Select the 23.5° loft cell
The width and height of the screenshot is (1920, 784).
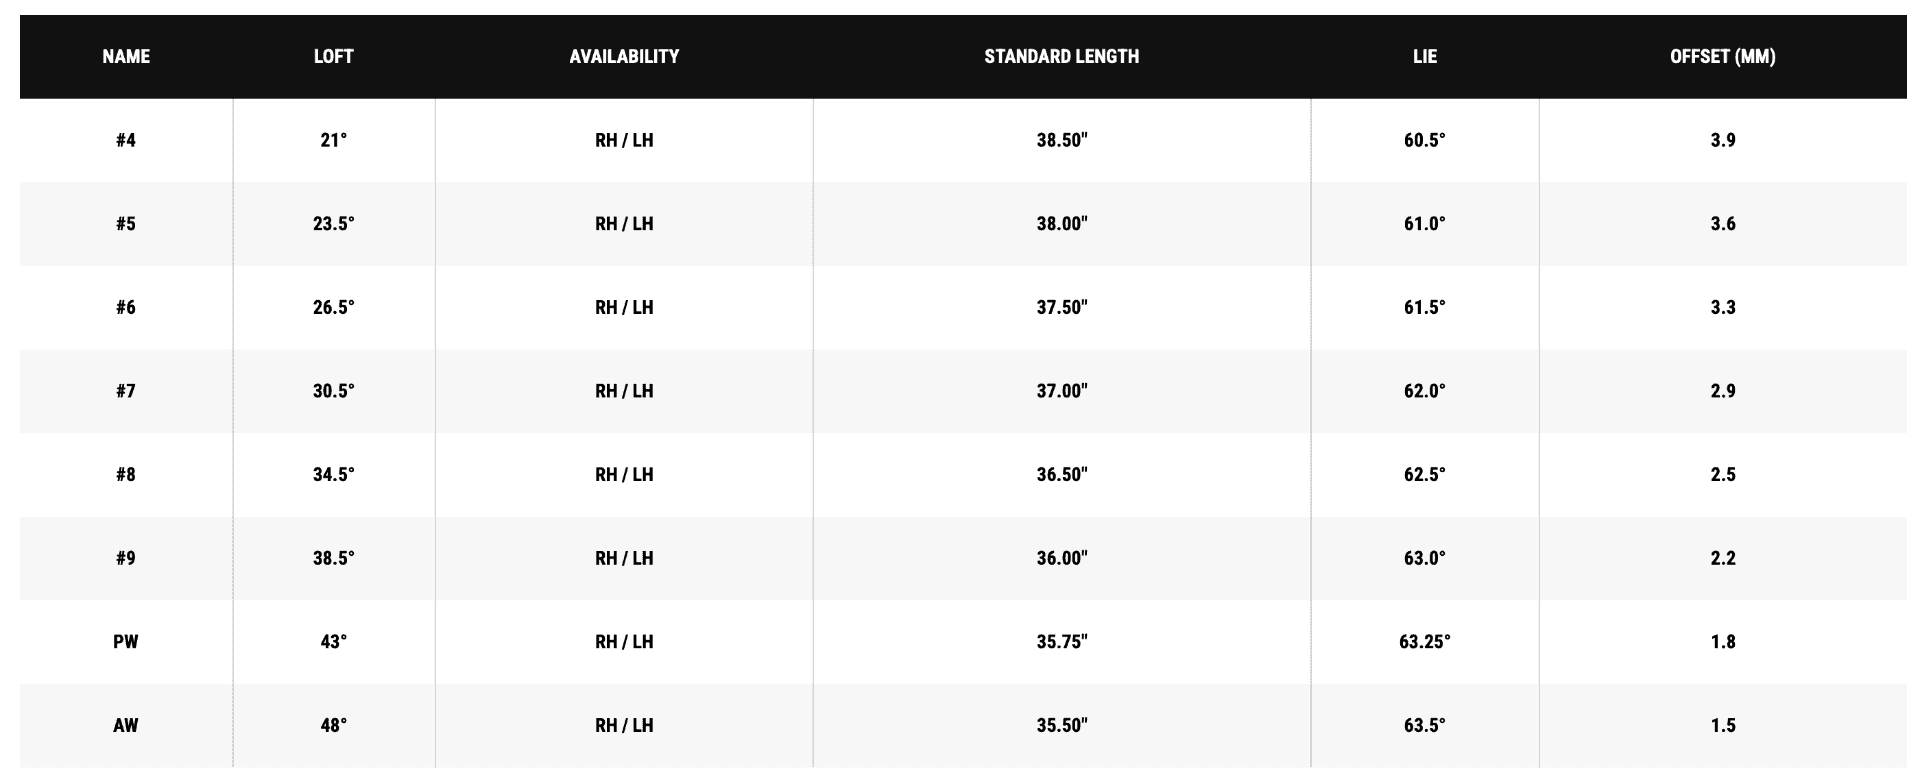[x=333, y=224]
